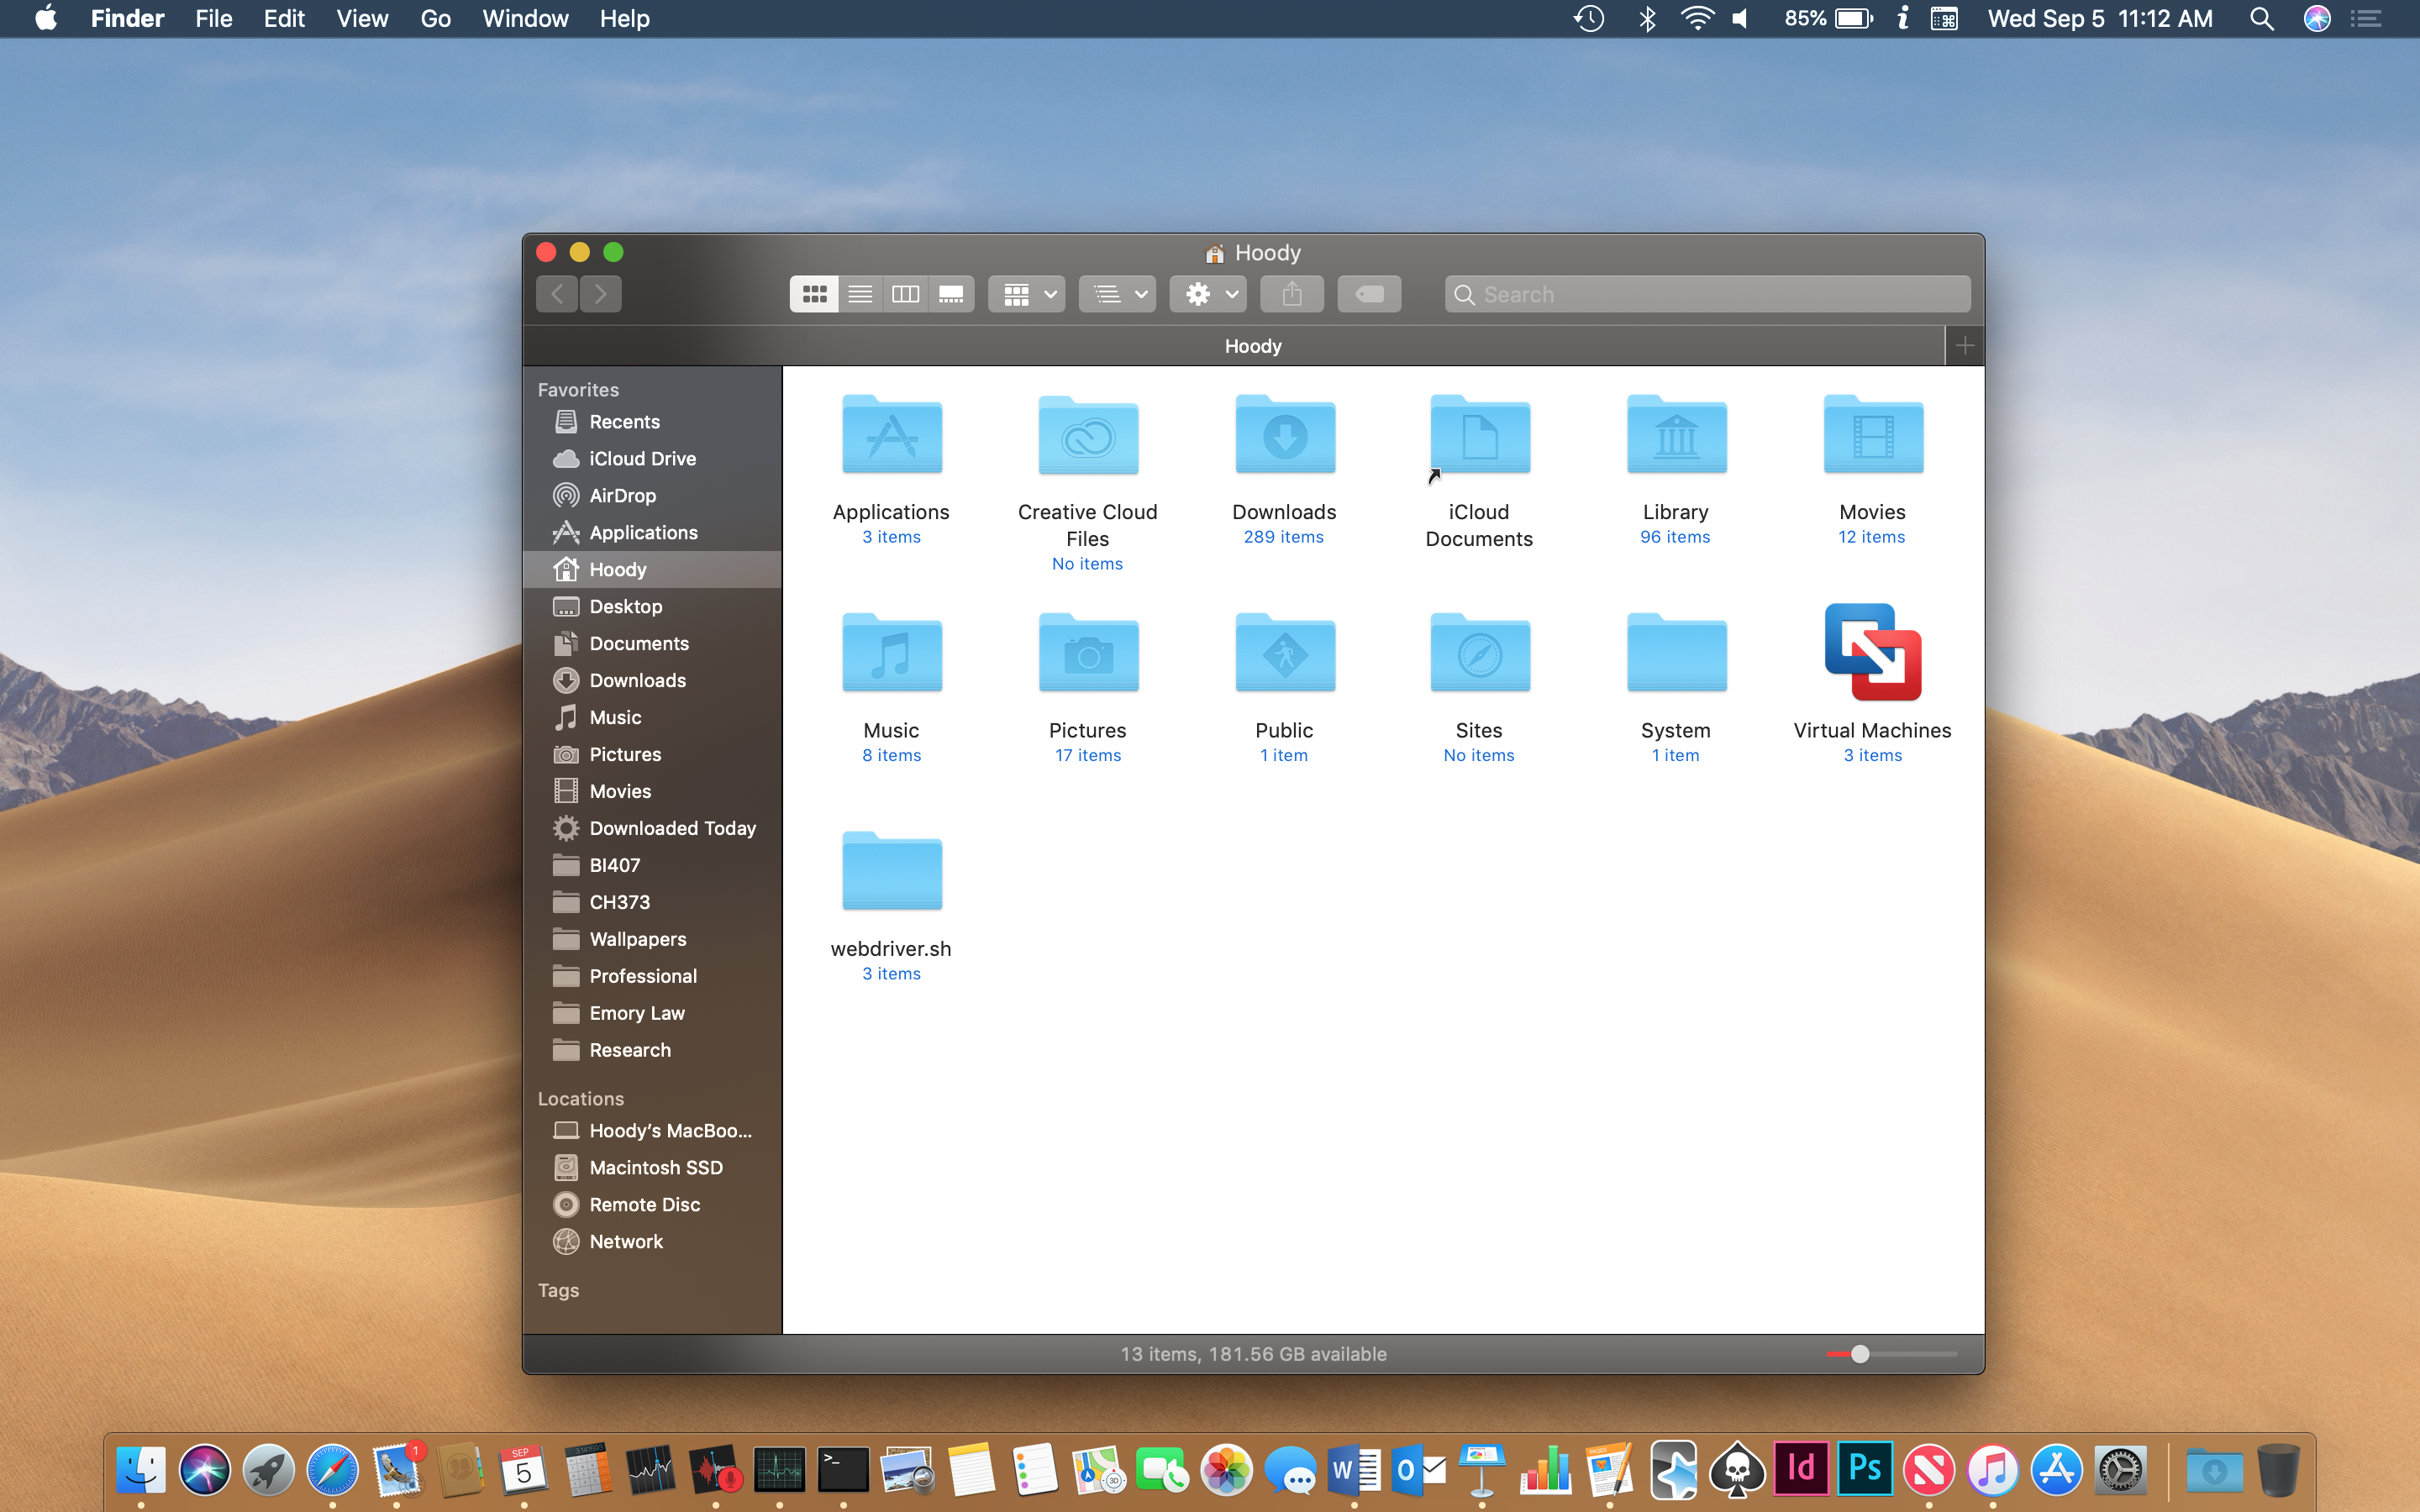Open the Library folder icon
Image resolution: width=2420 pixels, height=1512 pixels.
point(1676,435)
